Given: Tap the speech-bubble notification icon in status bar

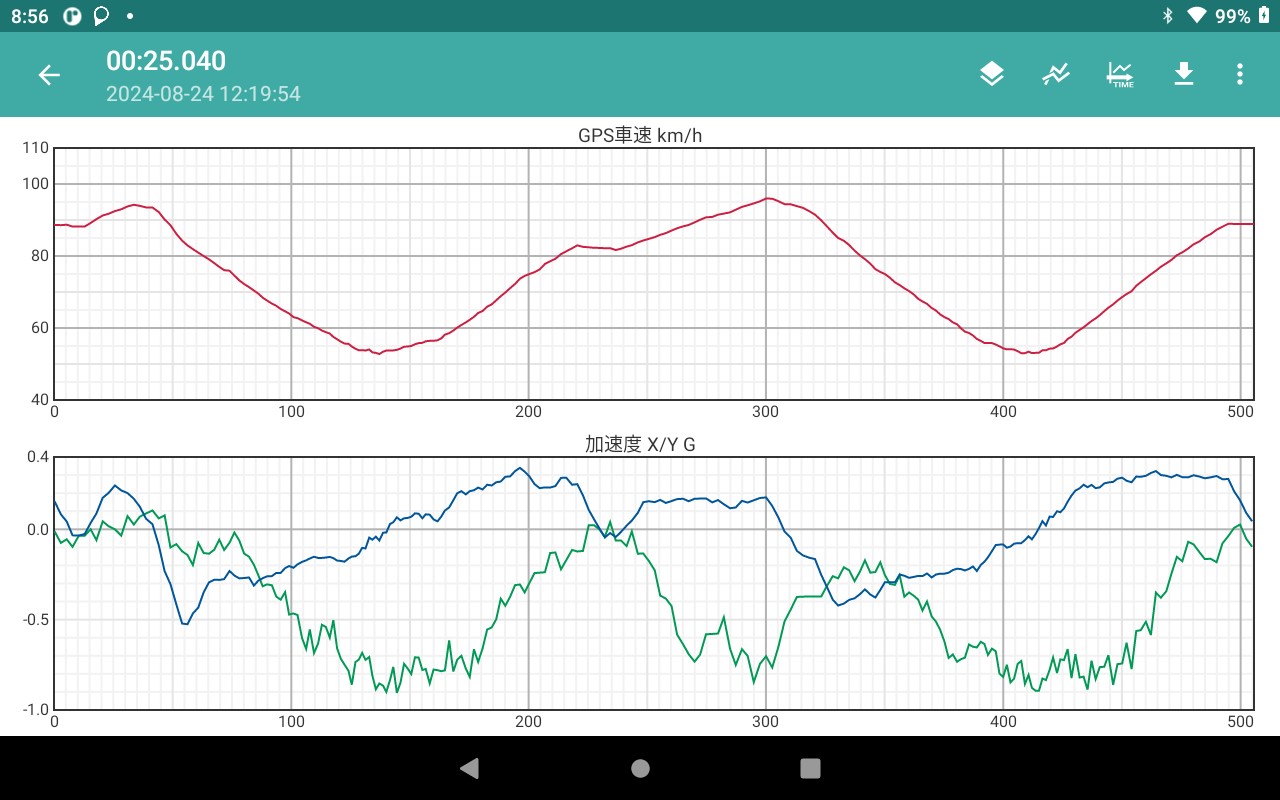Looking at the screenshot, I should 101,16.
